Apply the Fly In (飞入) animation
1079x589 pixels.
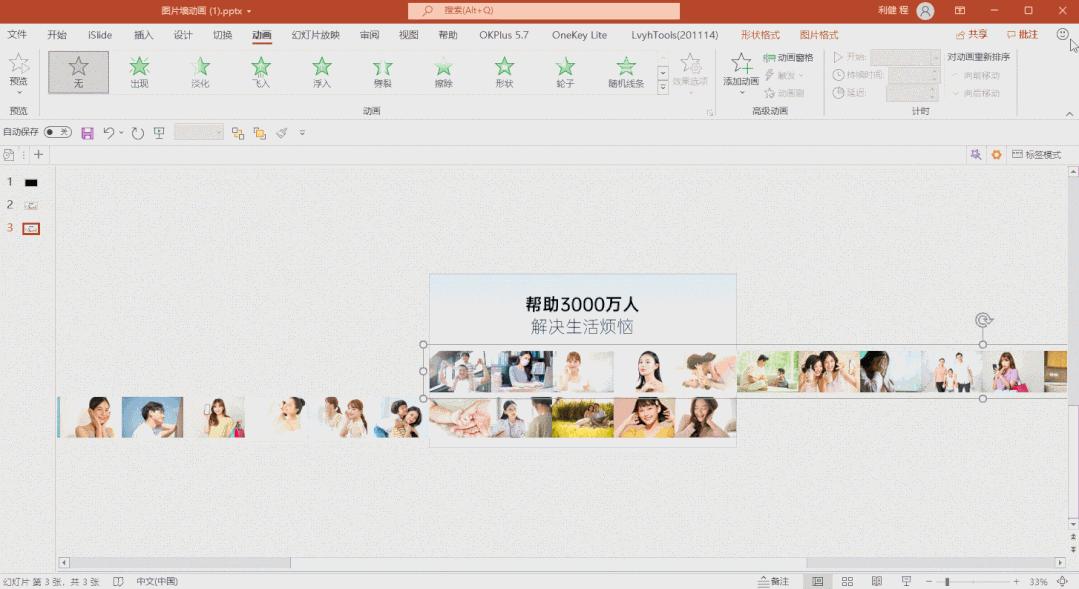pyautogui.click(x=260, y=70)
